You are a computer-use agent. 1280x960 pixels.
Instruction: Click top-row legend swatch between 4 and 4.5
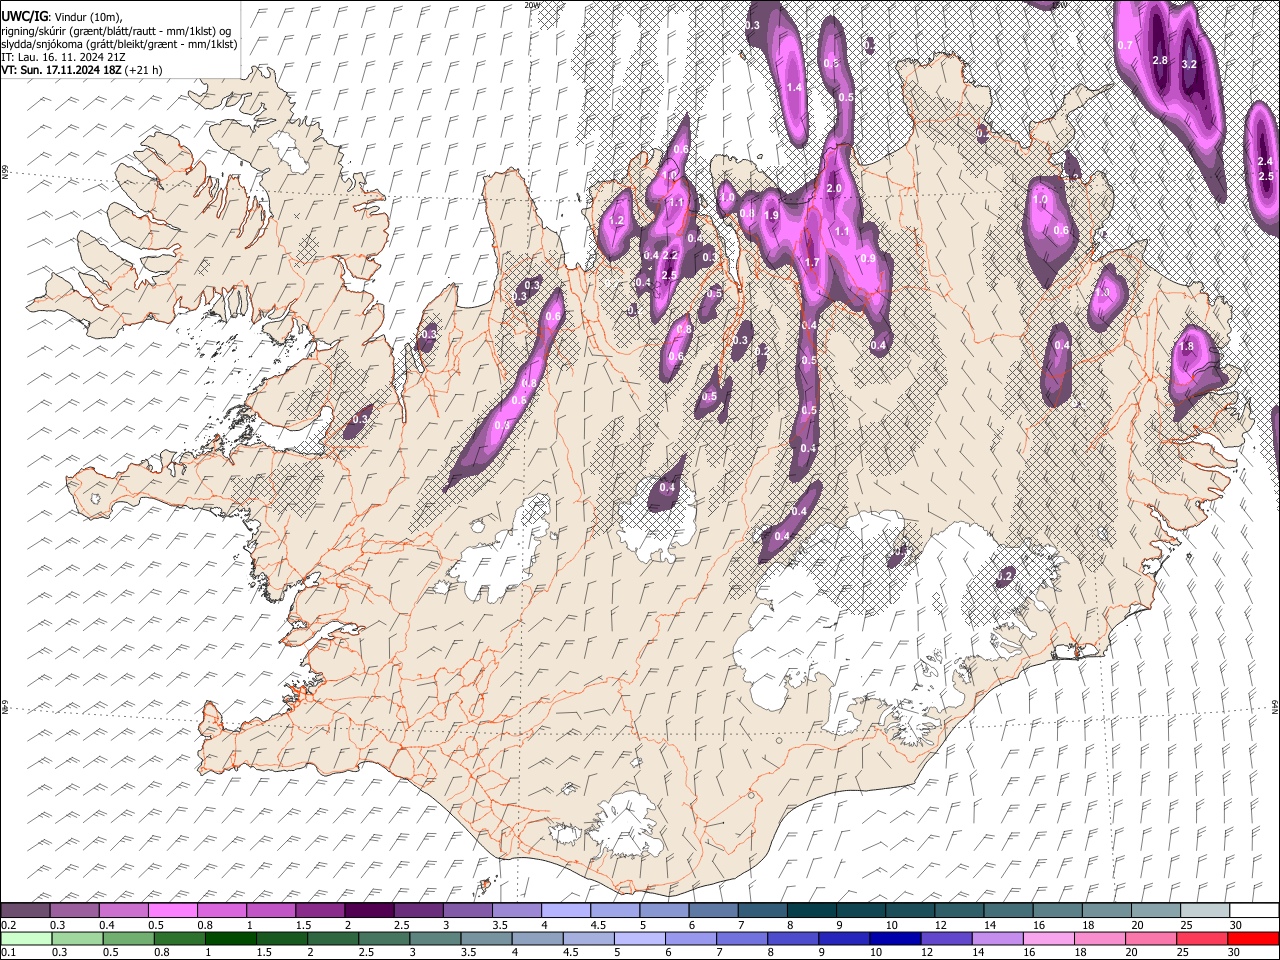565,910
